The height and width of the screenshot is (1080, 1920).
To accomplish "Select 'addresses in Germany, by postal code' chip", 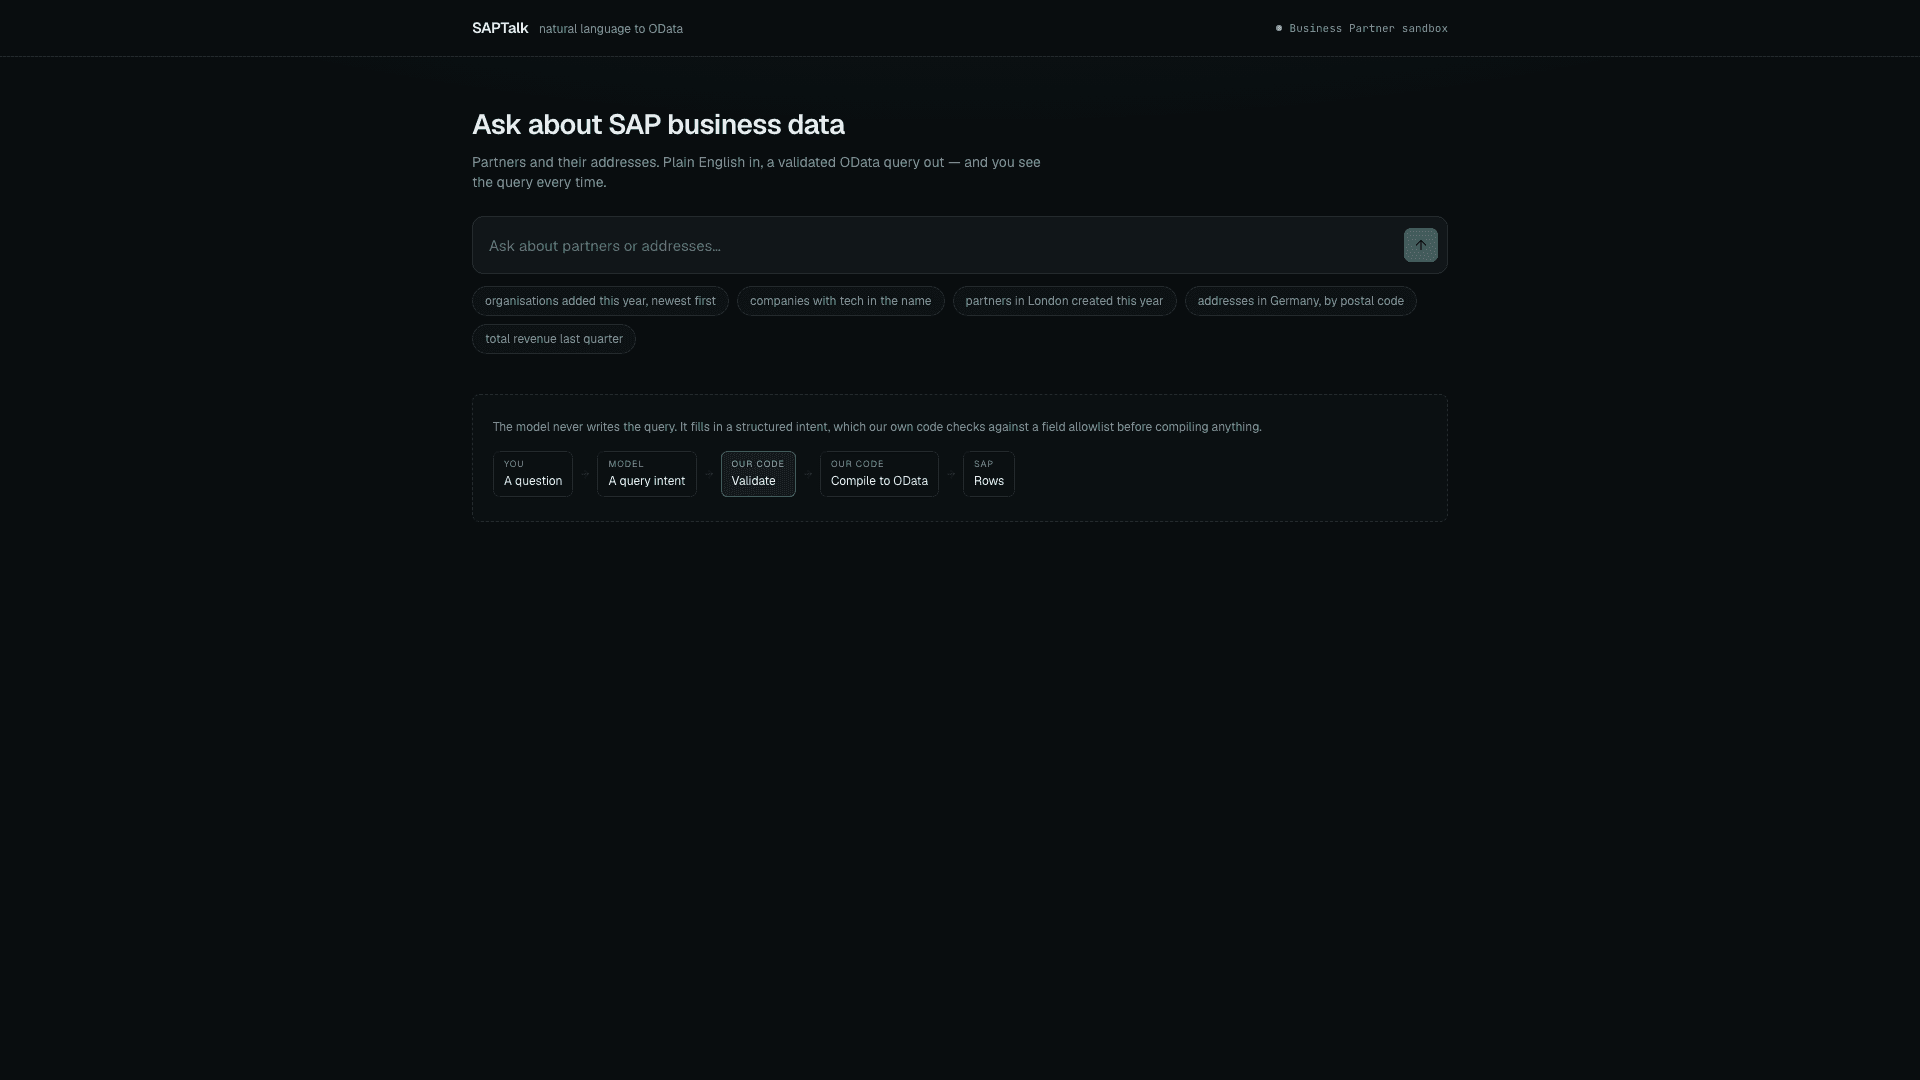I will click(x=1300, y=301).
